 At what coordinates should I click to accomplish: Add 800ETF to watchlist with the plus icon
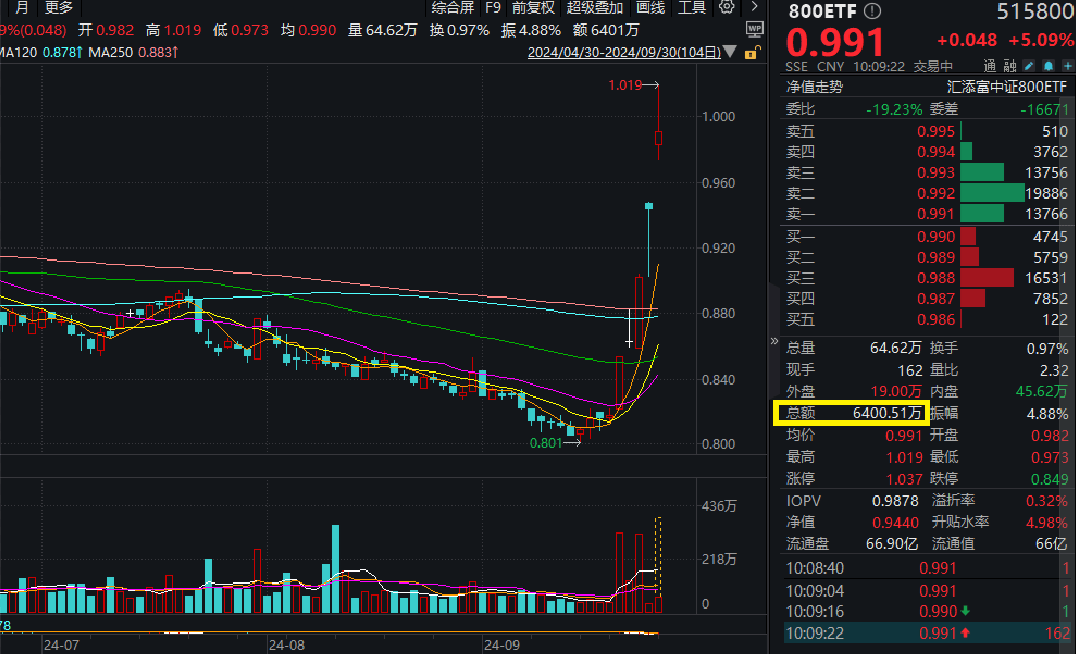tap(1067, 65)
